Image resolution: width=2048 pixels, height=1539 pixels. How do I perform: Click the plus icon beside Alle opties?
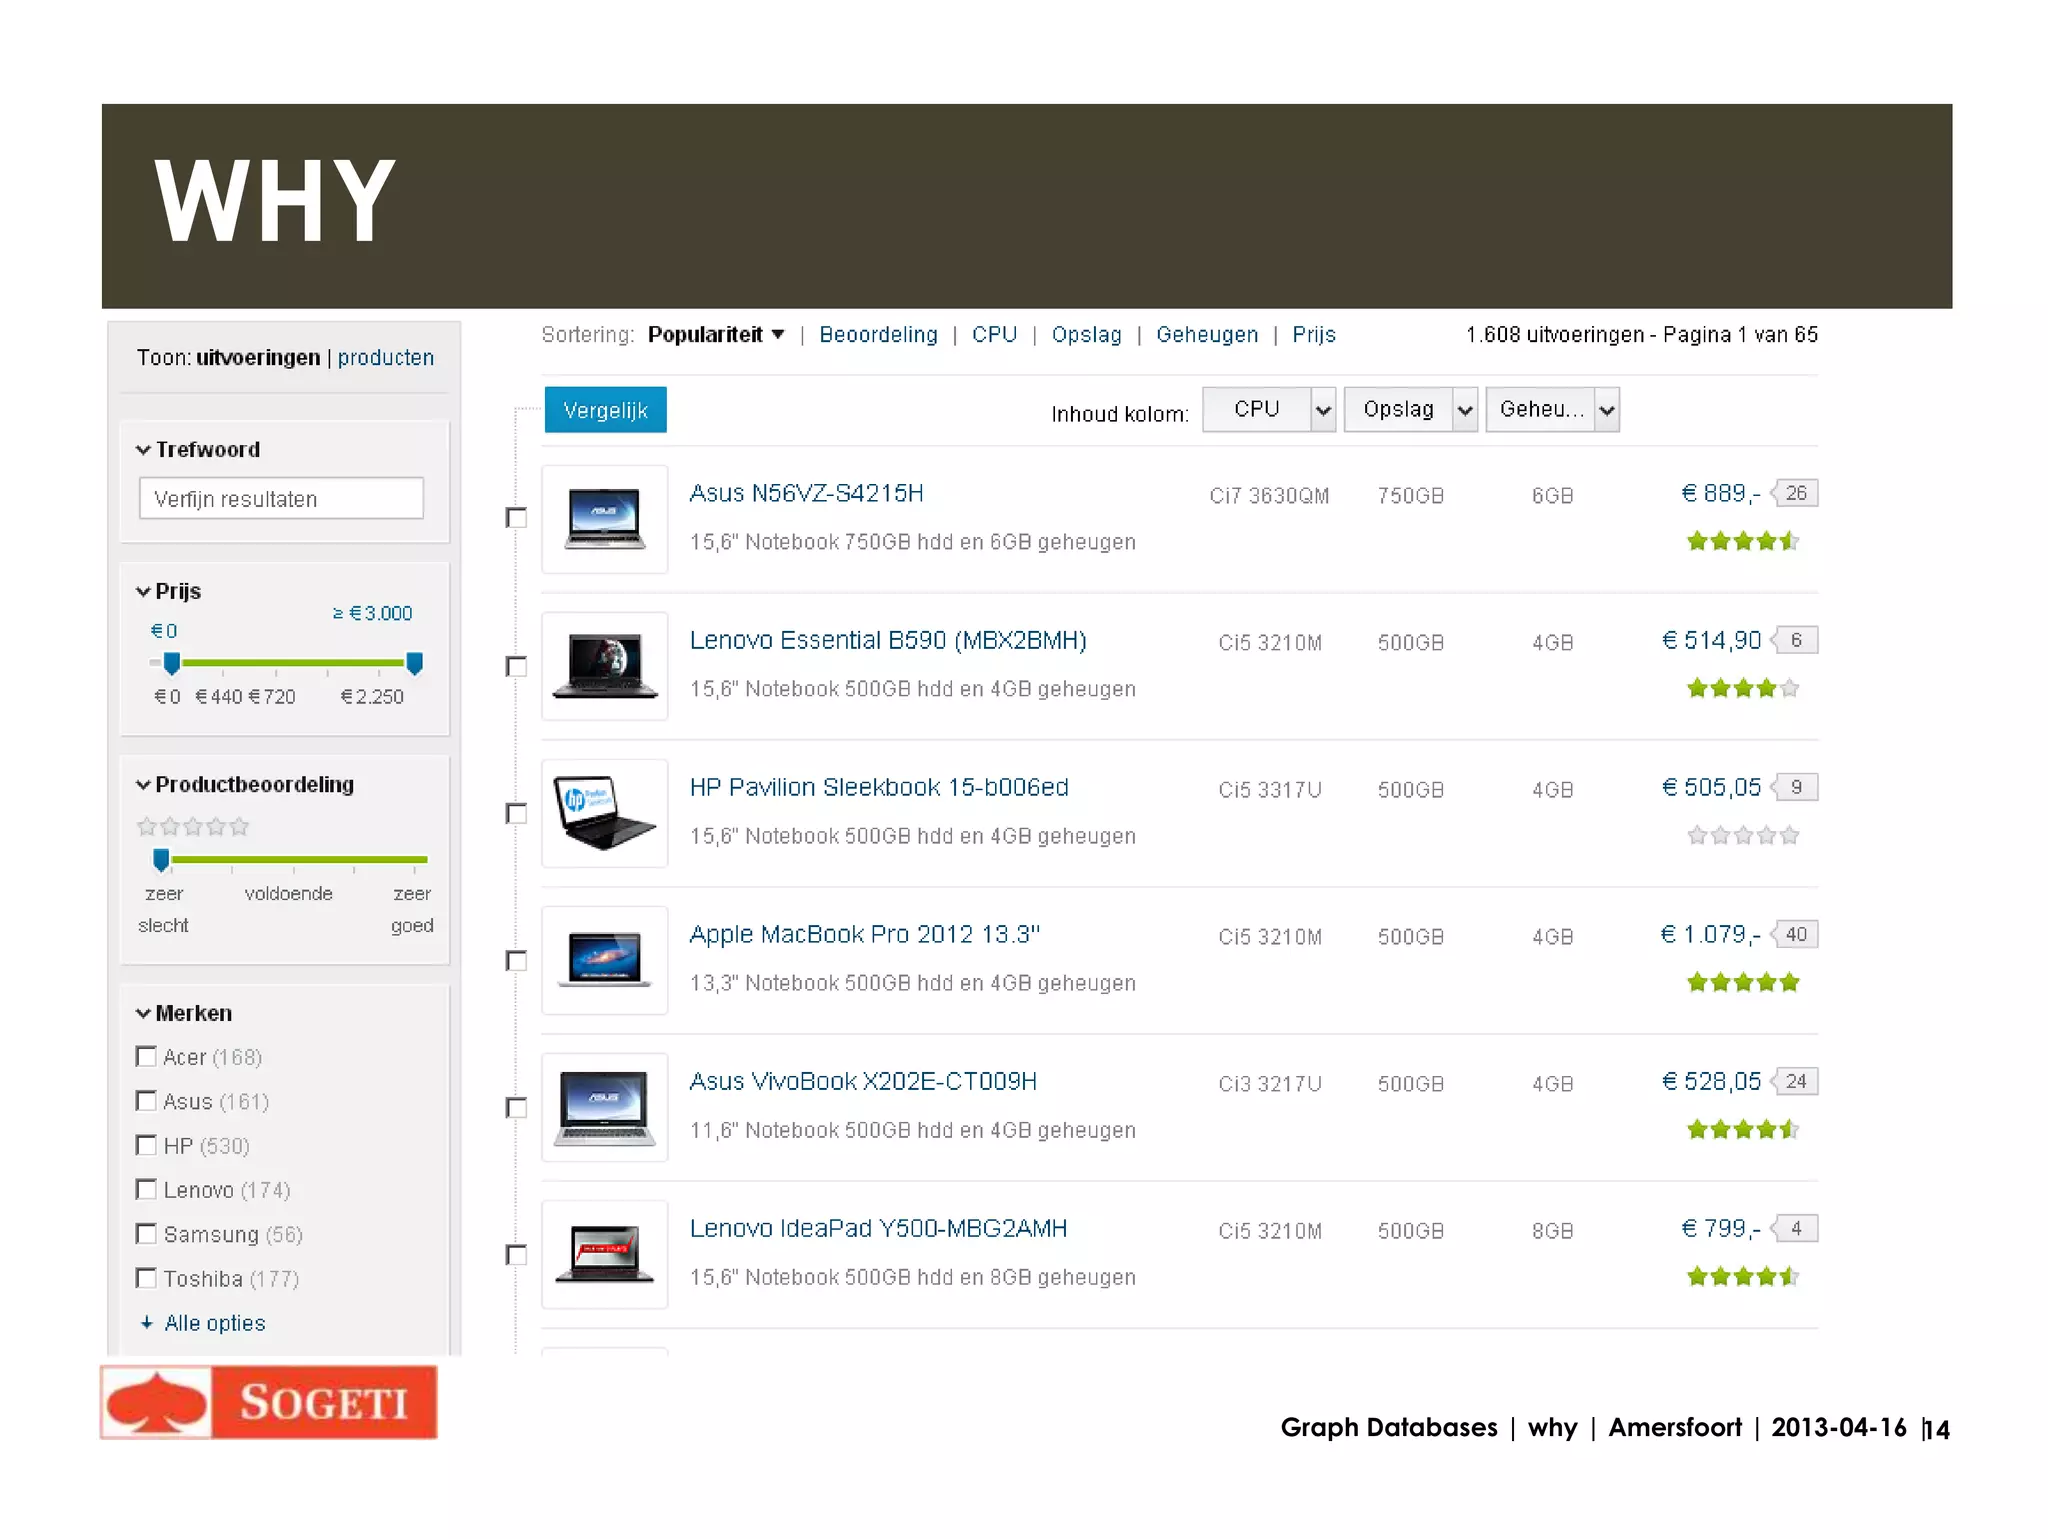[x=147, y=1323]
